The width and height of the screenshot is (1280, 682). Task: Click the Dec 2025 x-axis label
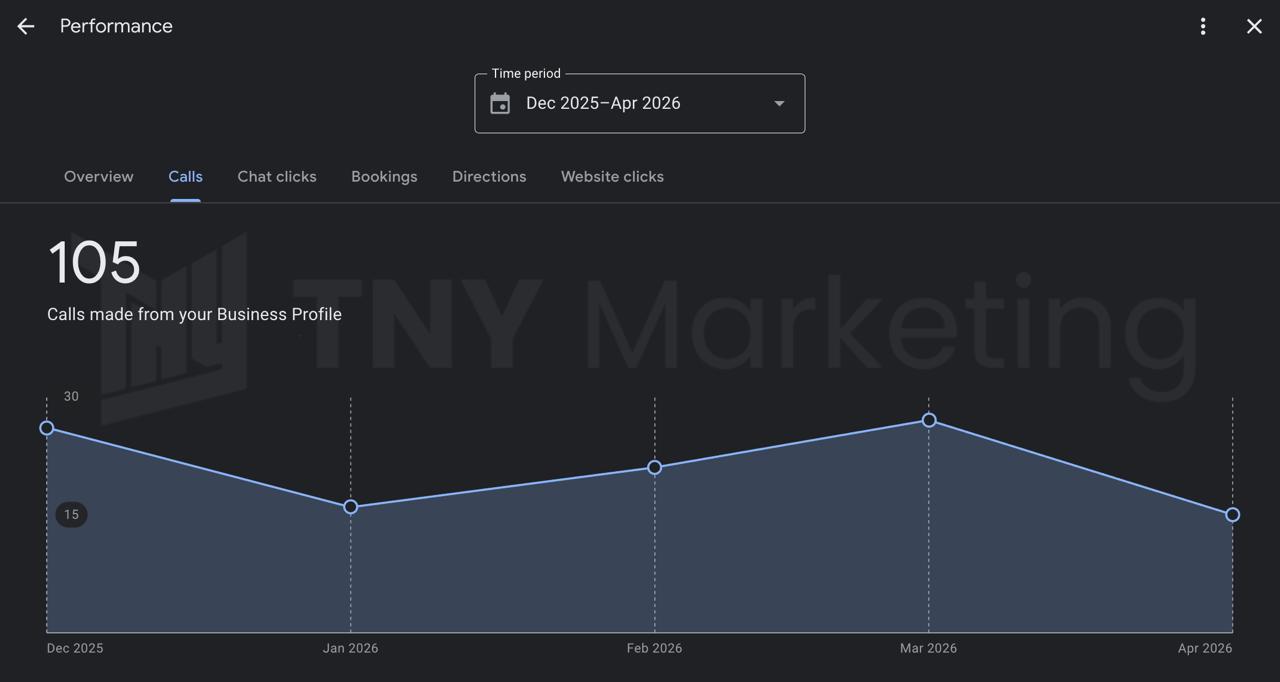click(75, 648)
